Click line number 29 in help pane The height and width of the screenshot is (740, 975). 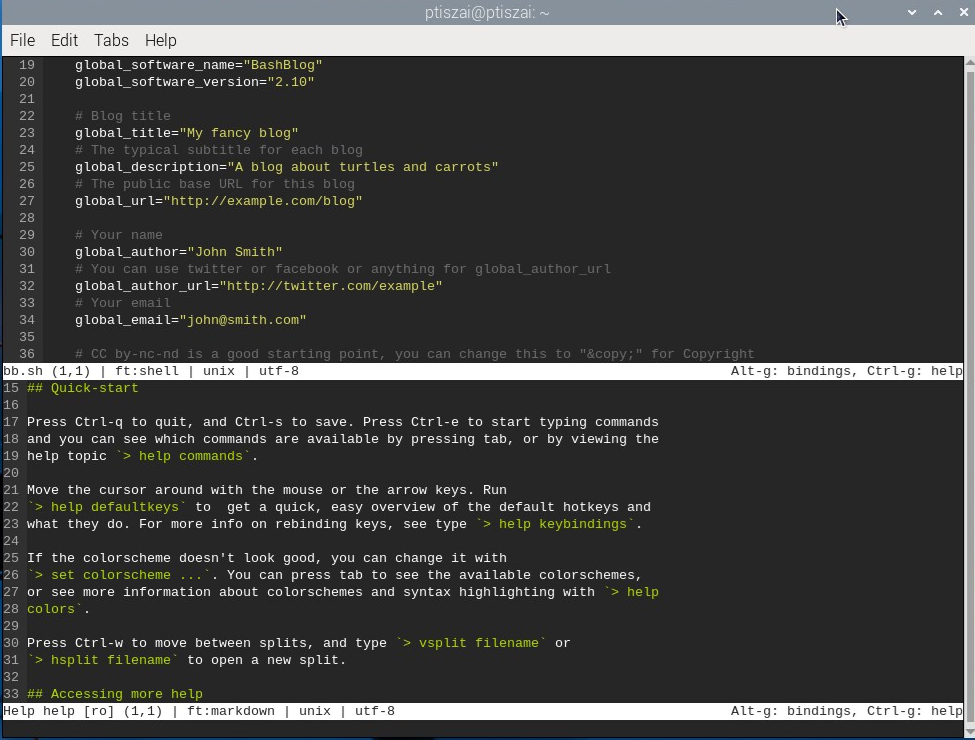11,626
